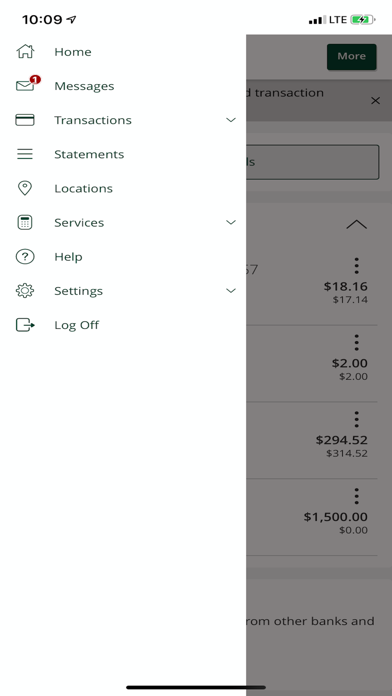
Task: Tap the 'from other banks and' text
Action: (310, 621)
